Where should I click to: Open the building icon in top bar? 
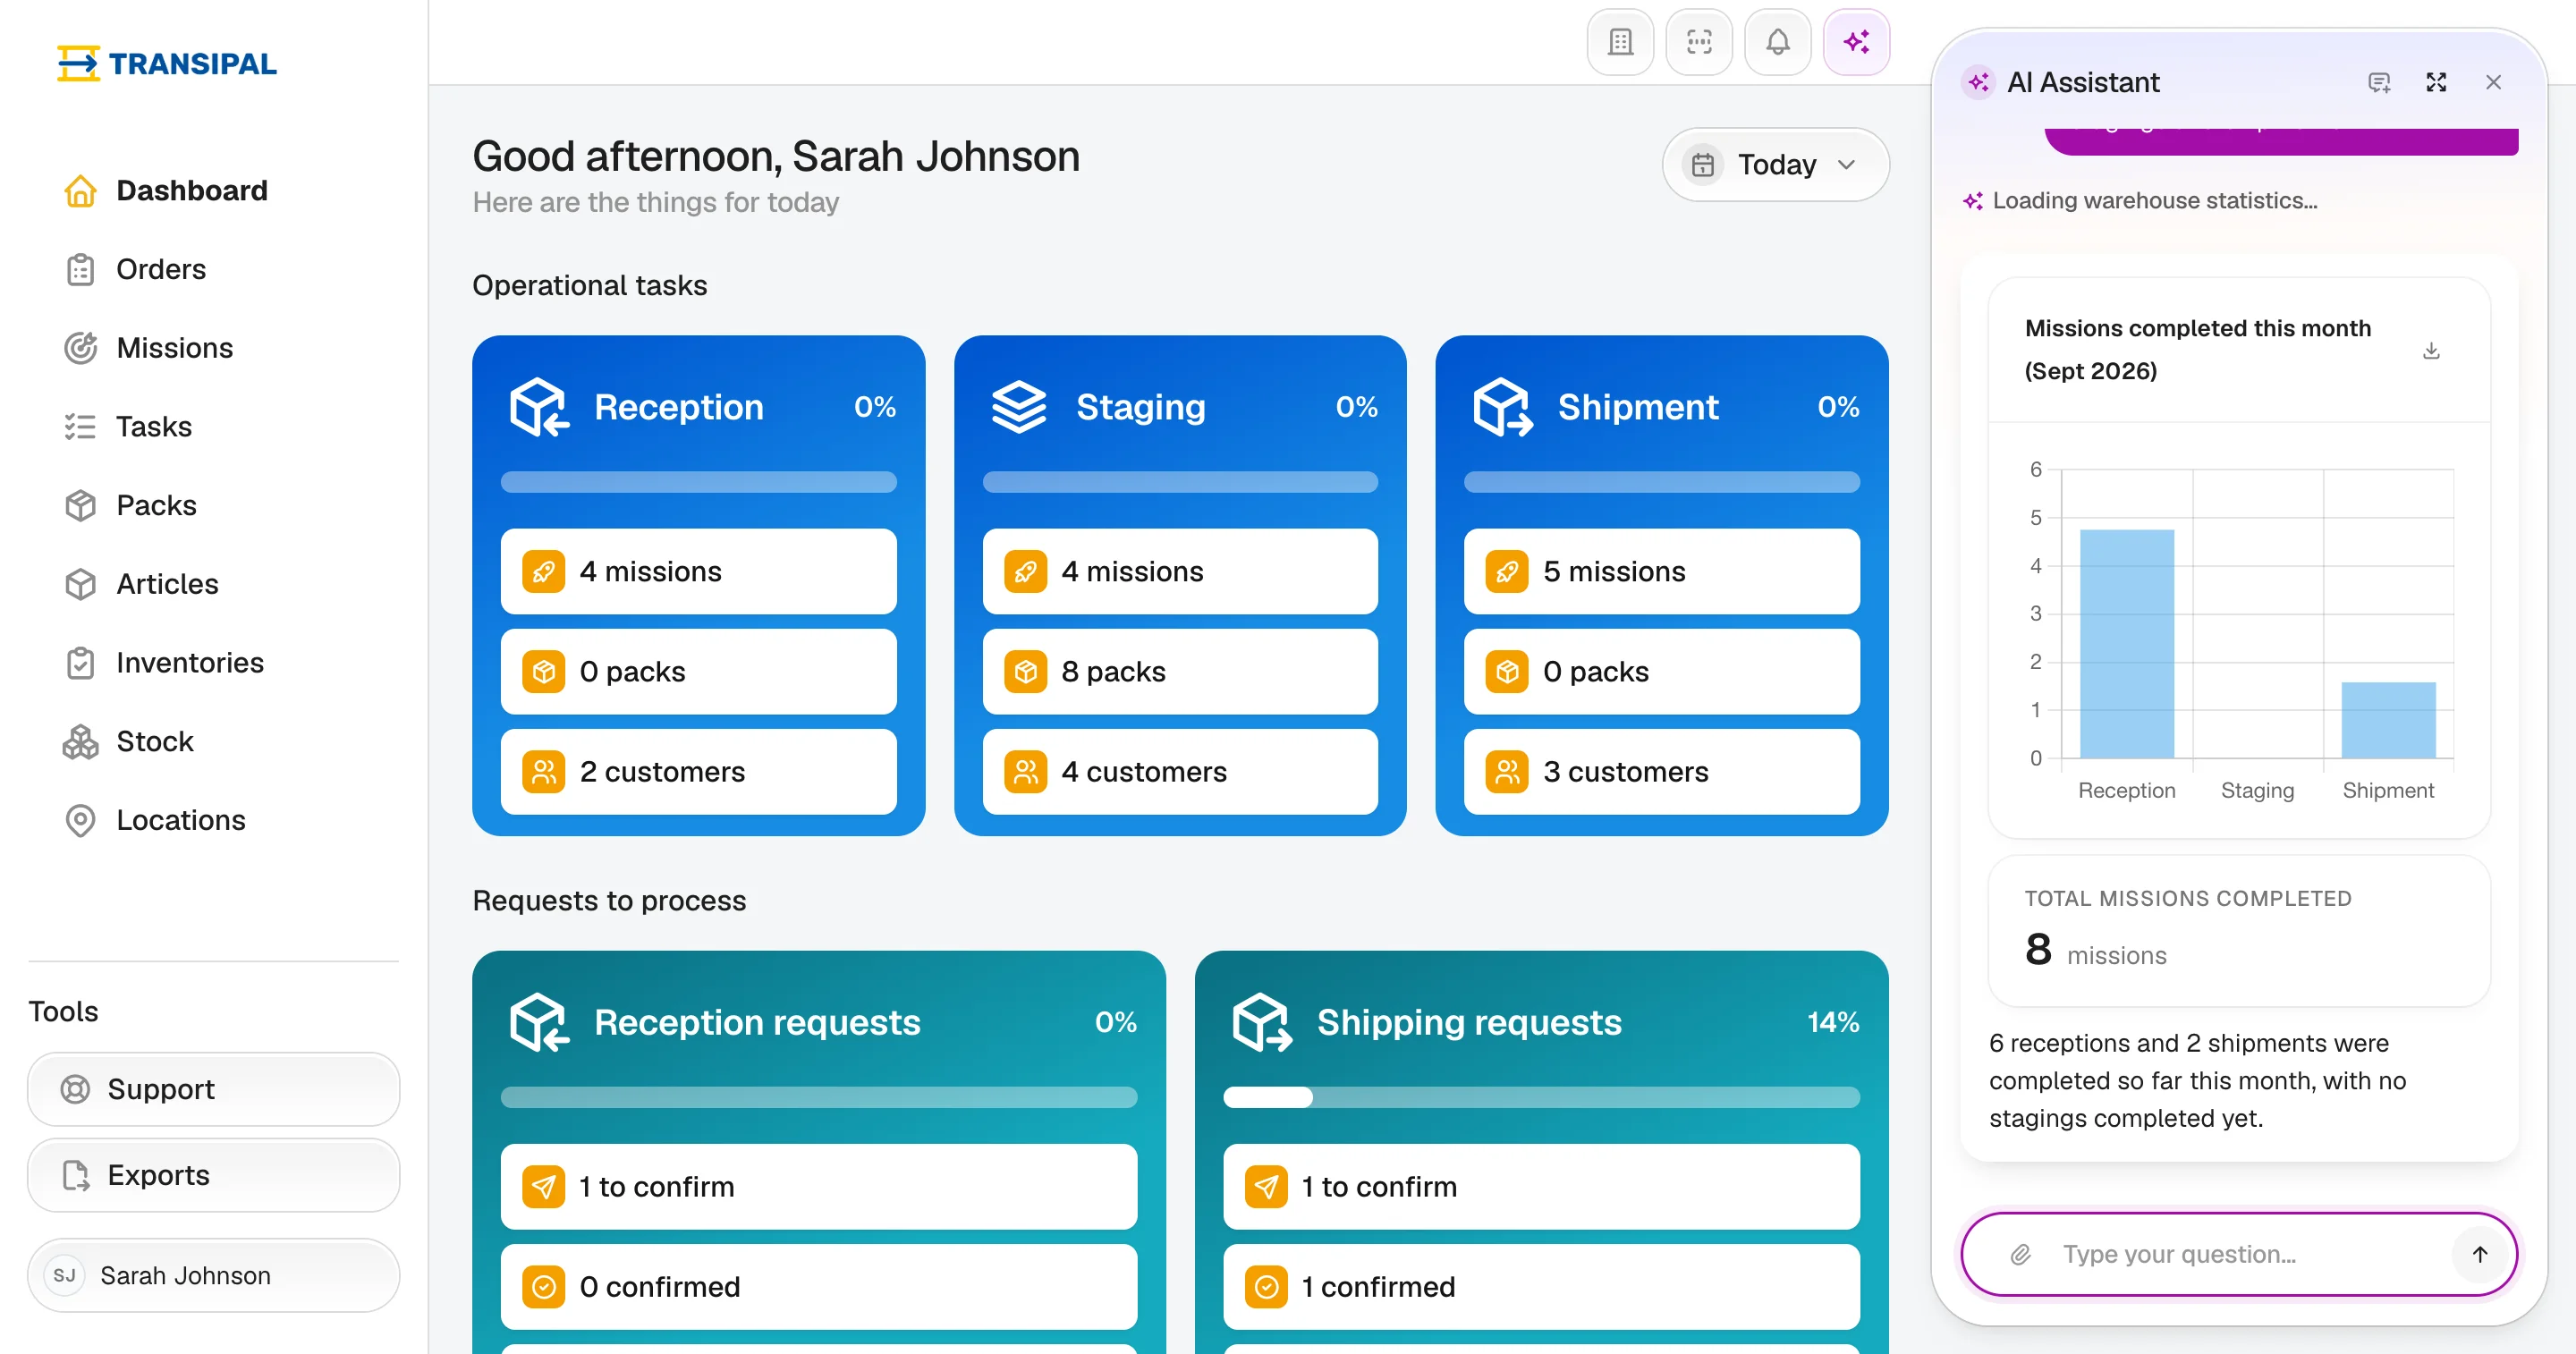pos(1620,42)
